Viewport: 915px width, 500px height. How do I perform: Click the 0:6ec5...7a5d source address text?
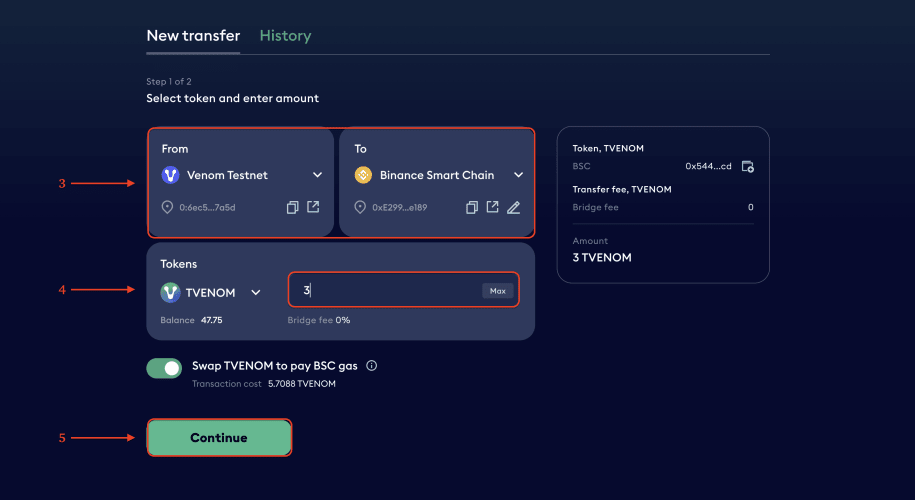(x=207, y=207)
